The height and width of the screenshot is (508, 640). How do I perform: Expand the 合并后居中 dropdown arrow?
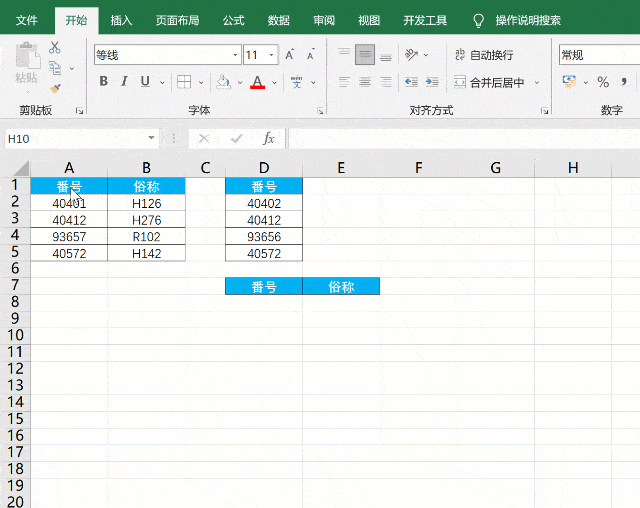coord(537,82)
